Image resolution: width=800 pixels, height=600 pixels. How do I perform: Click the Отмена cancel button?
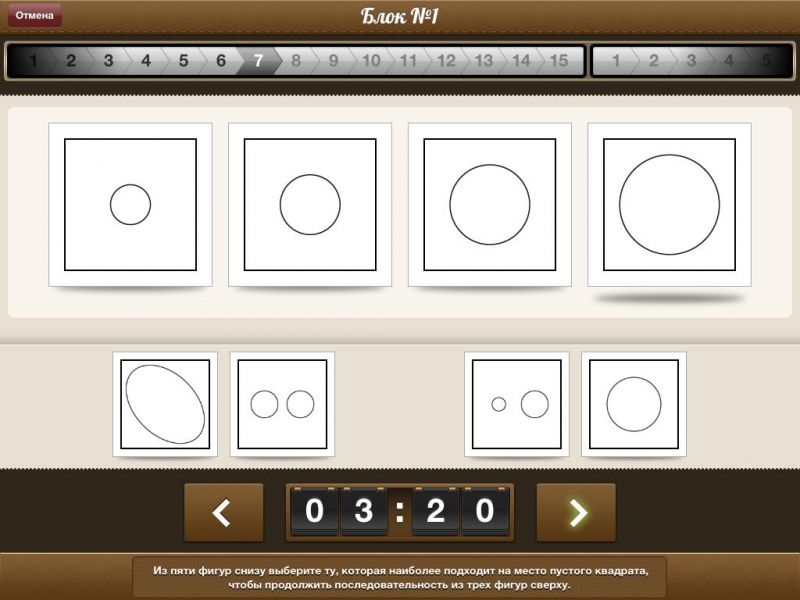34,15
